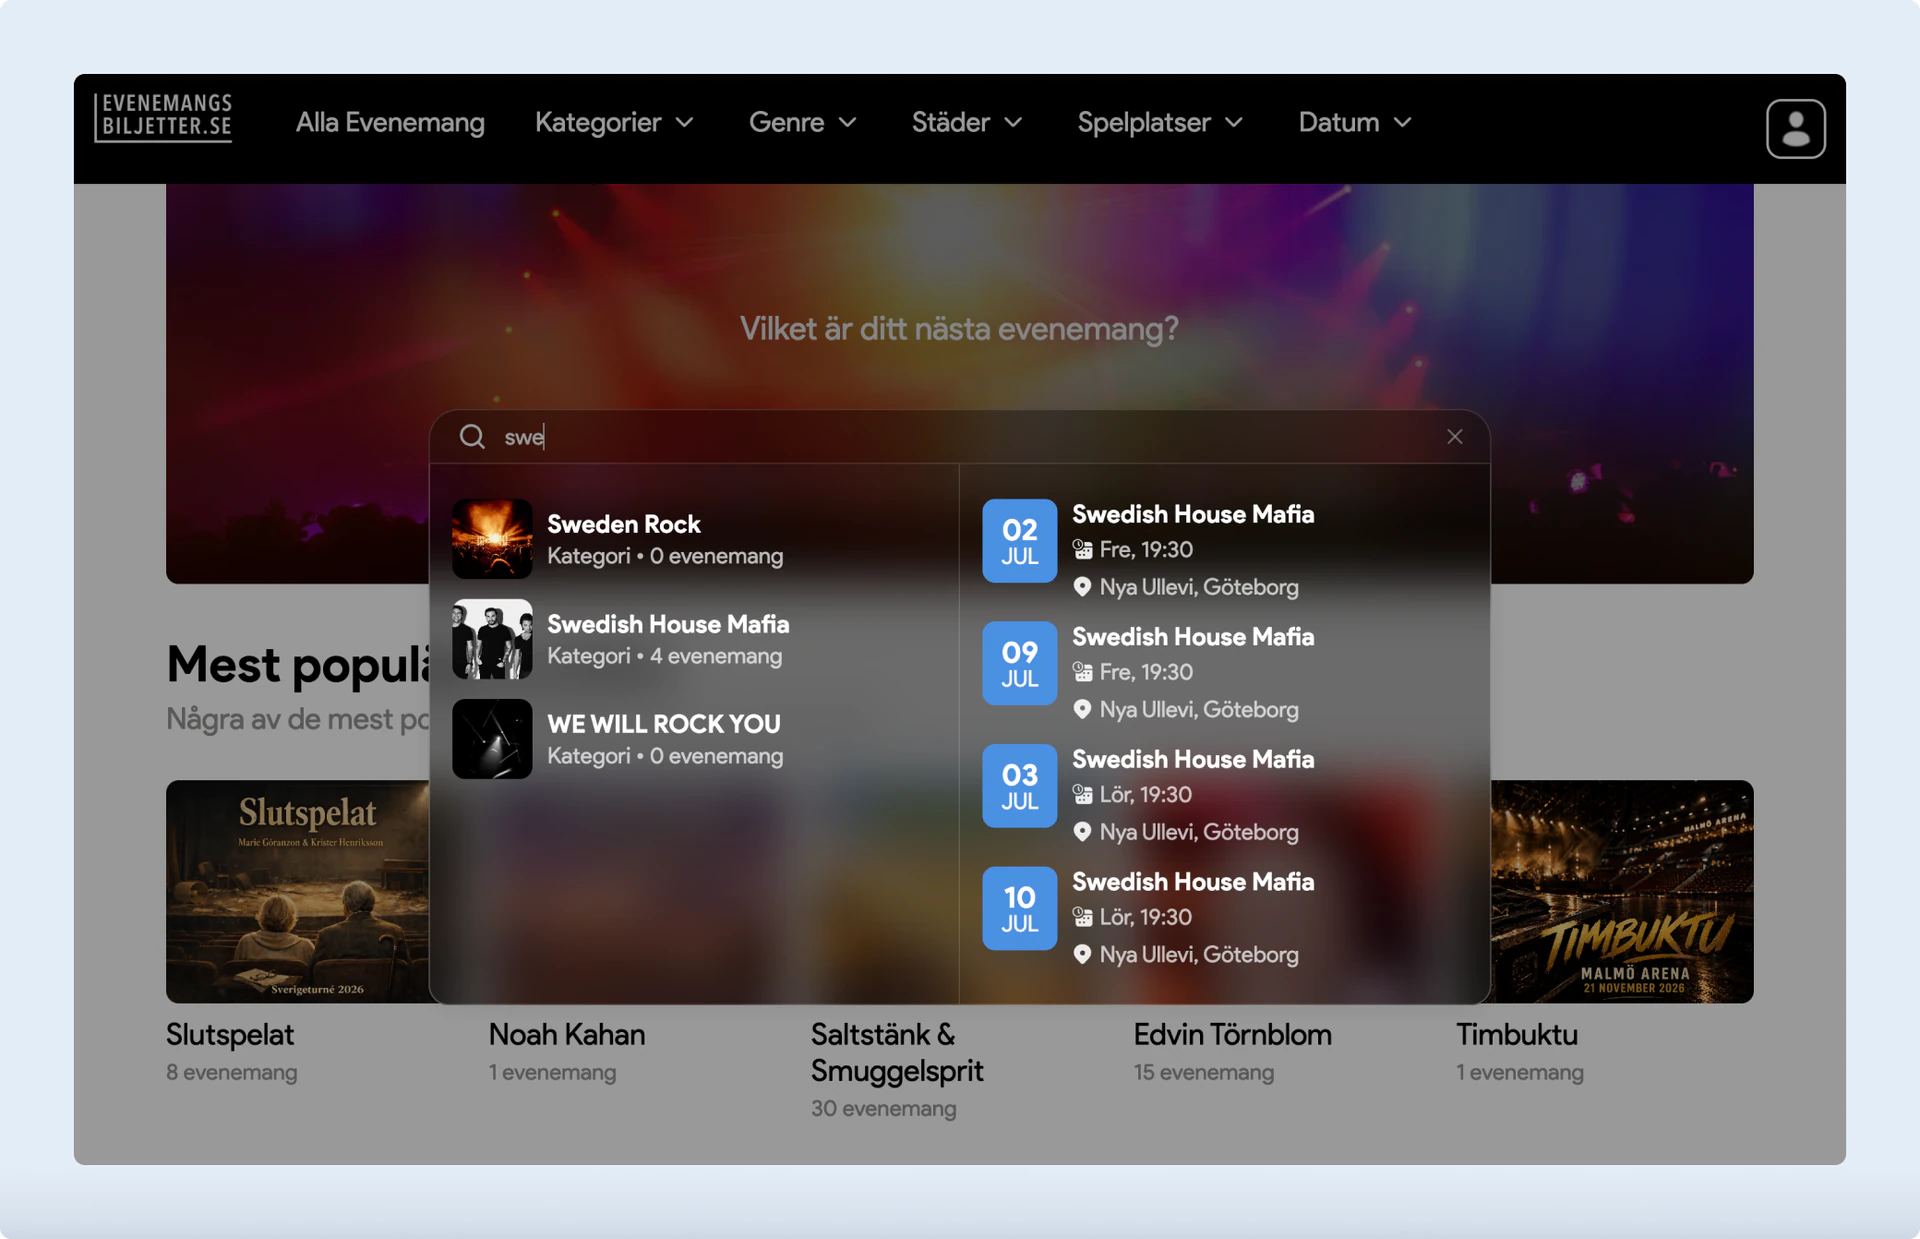The width and height of the screenshot is (1920, 1239).
Task: Open the 02 JUL Swedish House Mafia event
Action: point(1224,550)
